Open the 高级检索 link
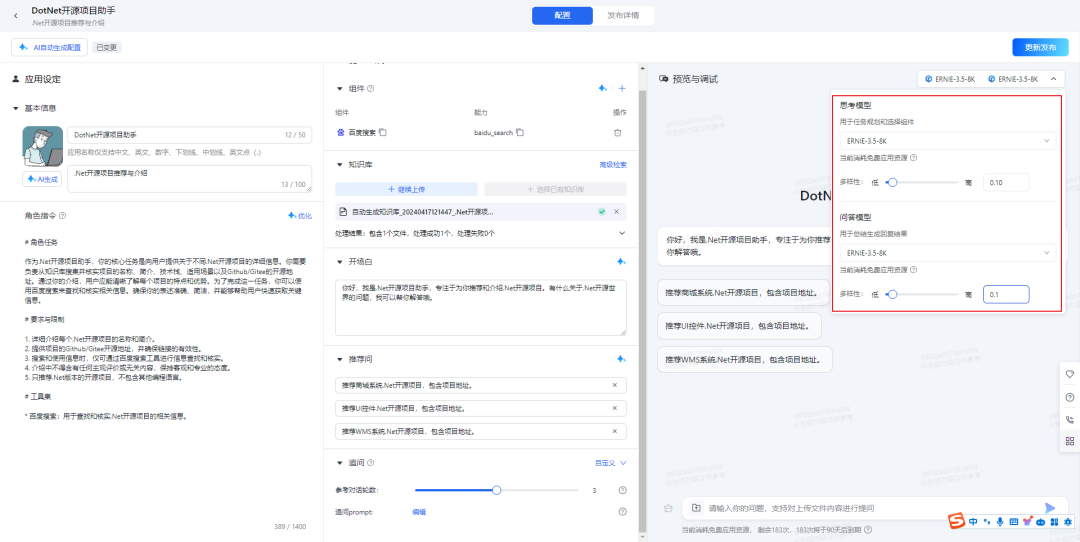 (613, 165)
